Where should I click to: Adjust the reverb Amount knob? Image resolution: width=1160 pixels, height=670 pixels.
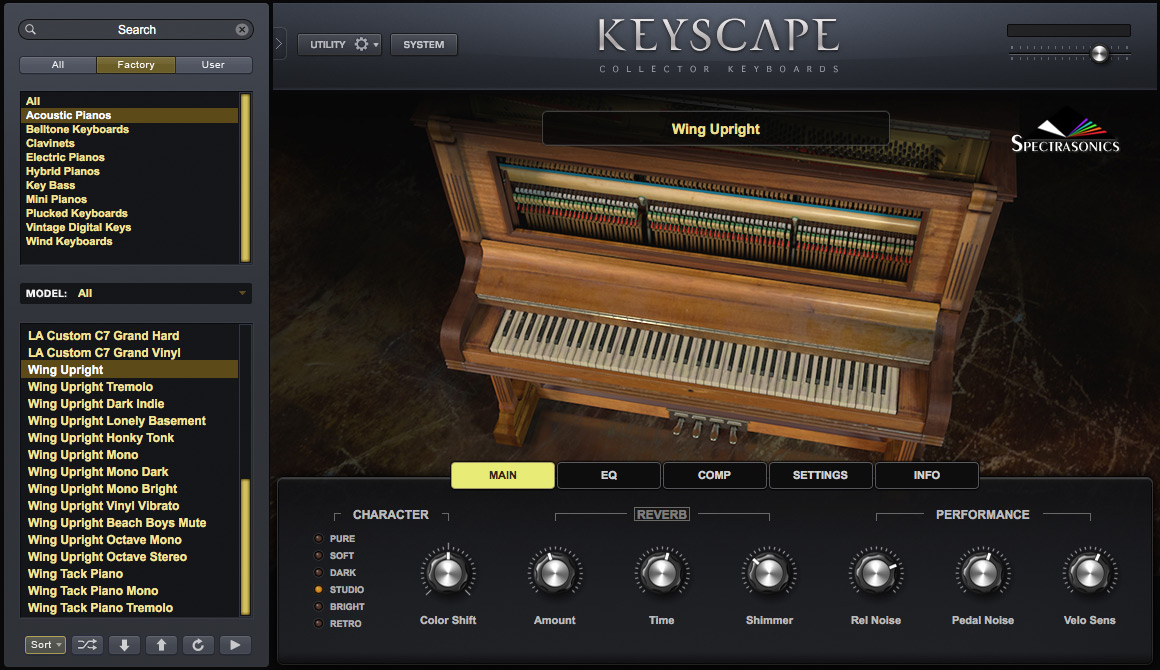pos(555,573)
